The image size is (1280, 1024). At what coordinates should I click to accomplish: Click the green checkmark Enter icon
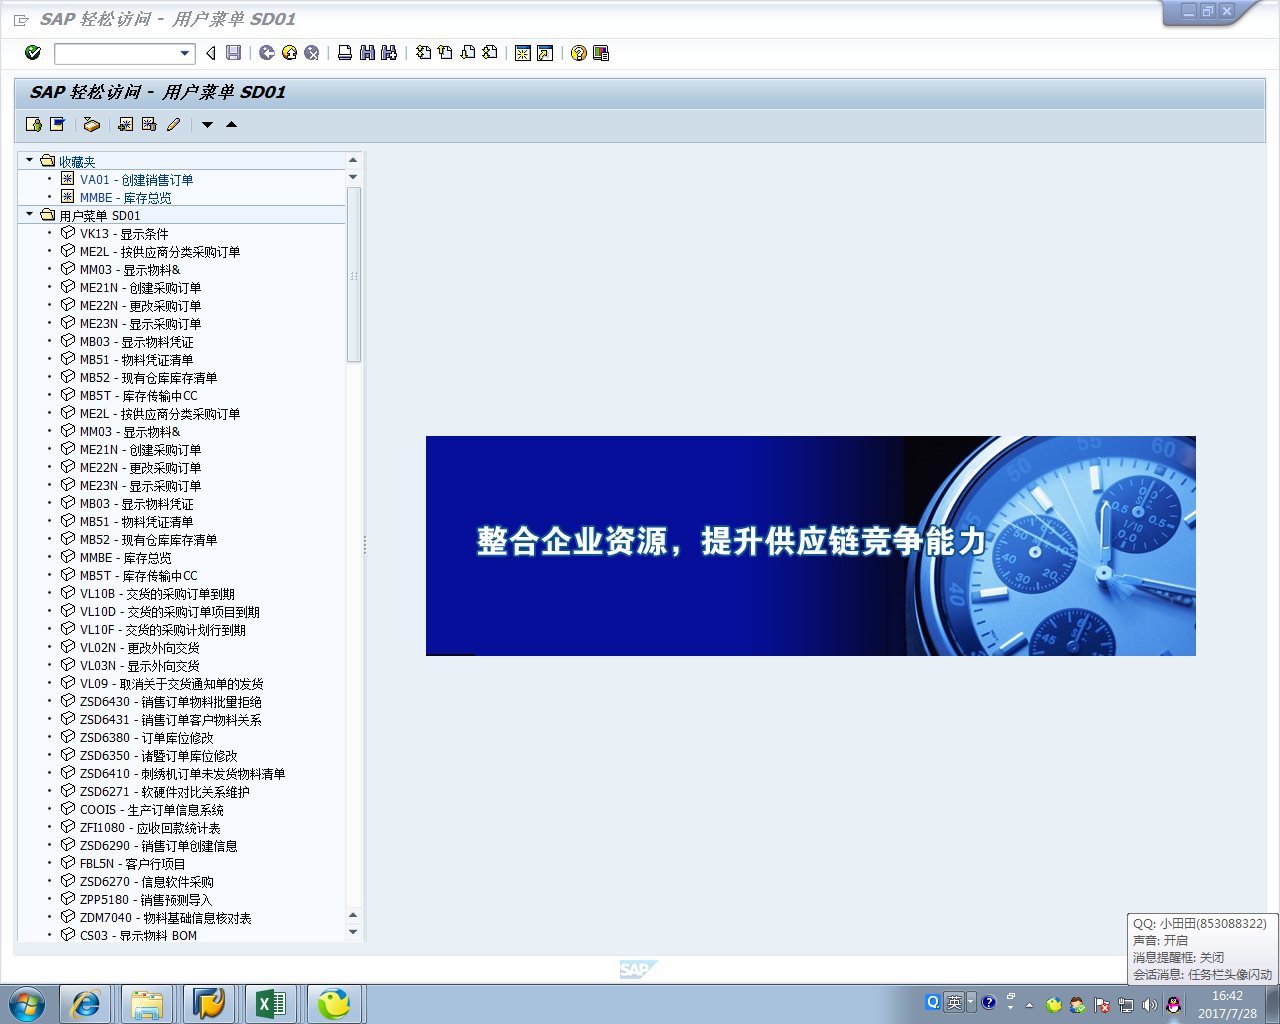33,53
